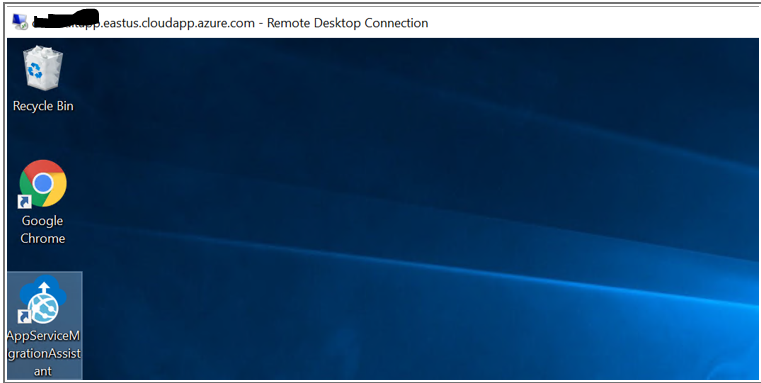
Task: Select the Recycle Bin desktop icon
Action: click(43, 68)
